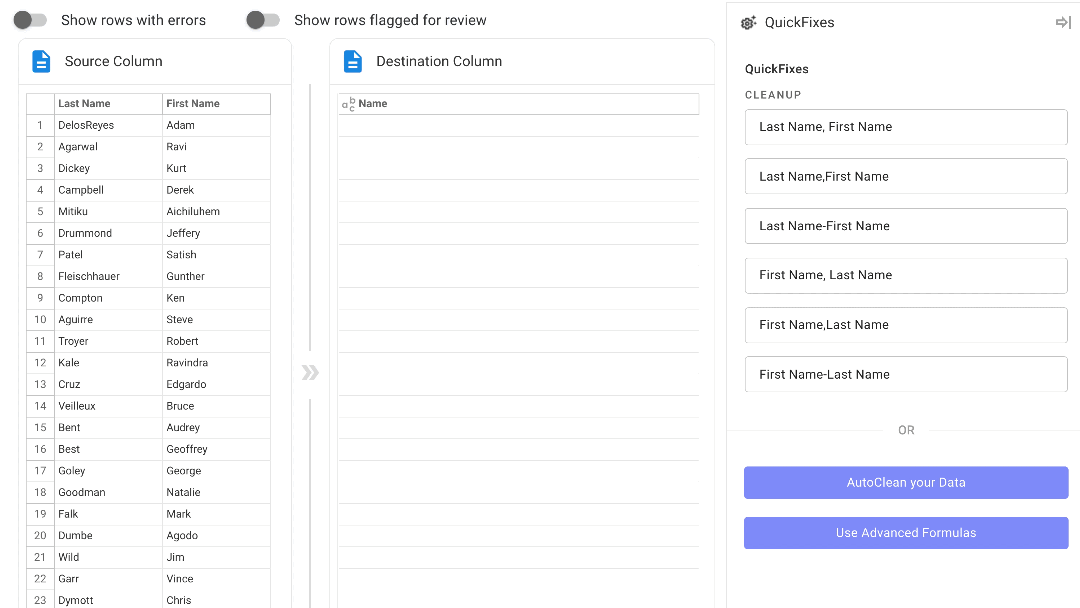1080x608 pixels.
Task: Click the Best cell
Action: [108, 449]
